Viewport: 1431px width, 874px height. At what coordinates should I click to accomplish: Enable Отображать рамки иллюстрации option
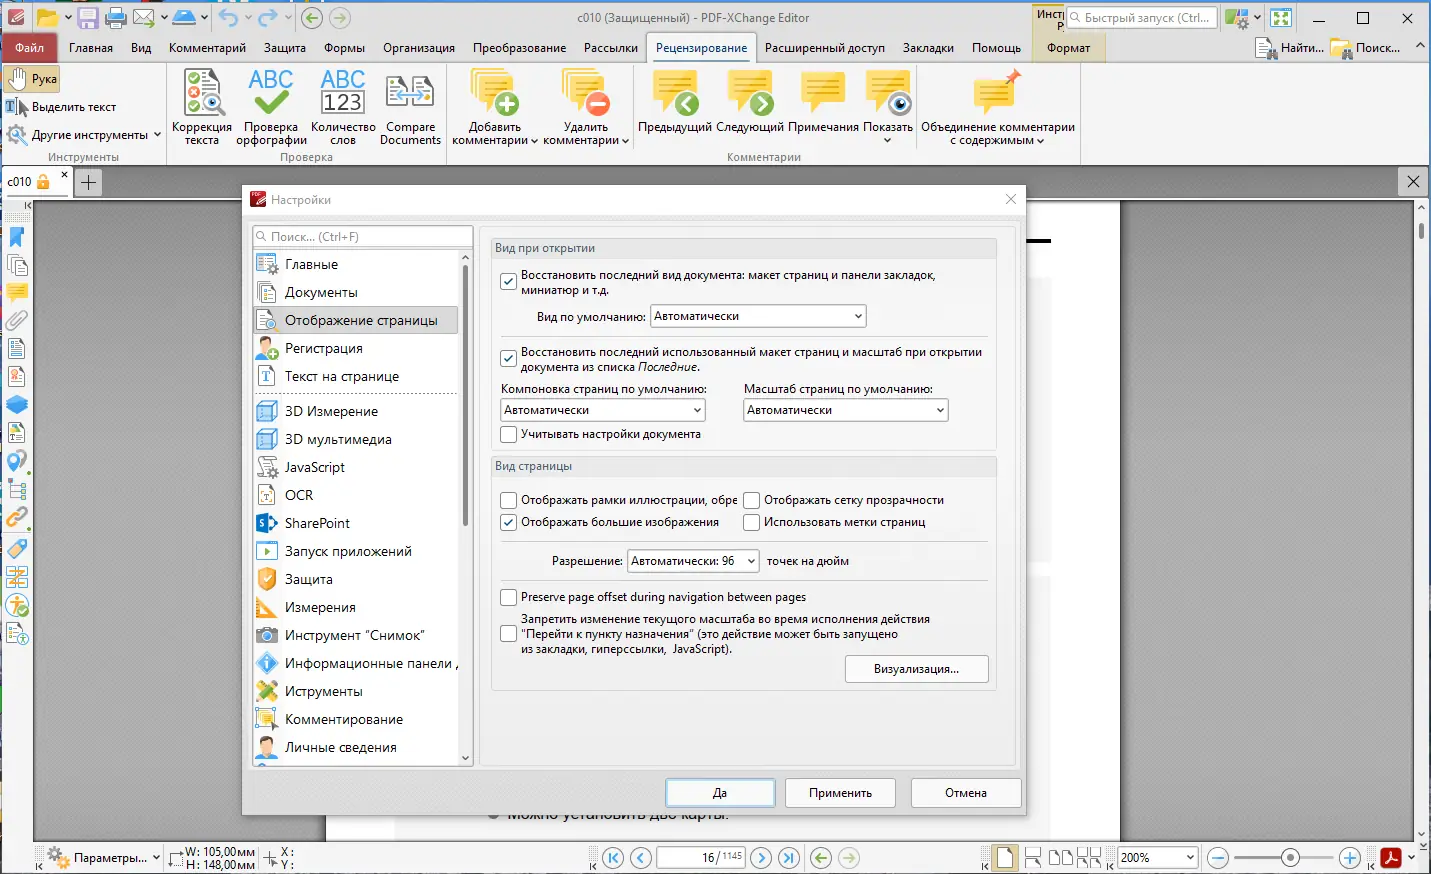pyautogui.click(x=508, y=500)
